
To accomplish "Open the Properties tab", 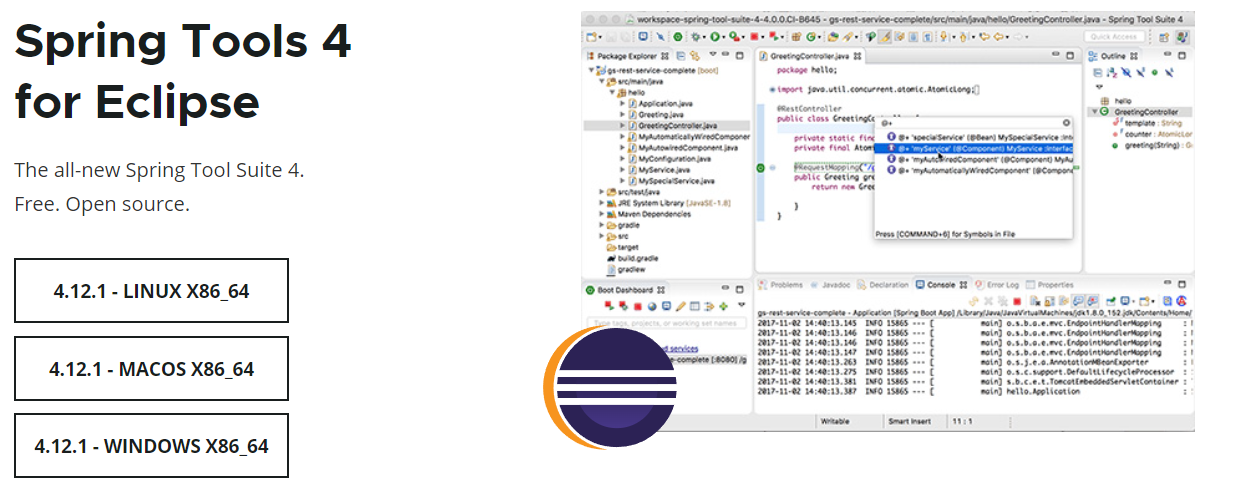I will click(1050, 285).
